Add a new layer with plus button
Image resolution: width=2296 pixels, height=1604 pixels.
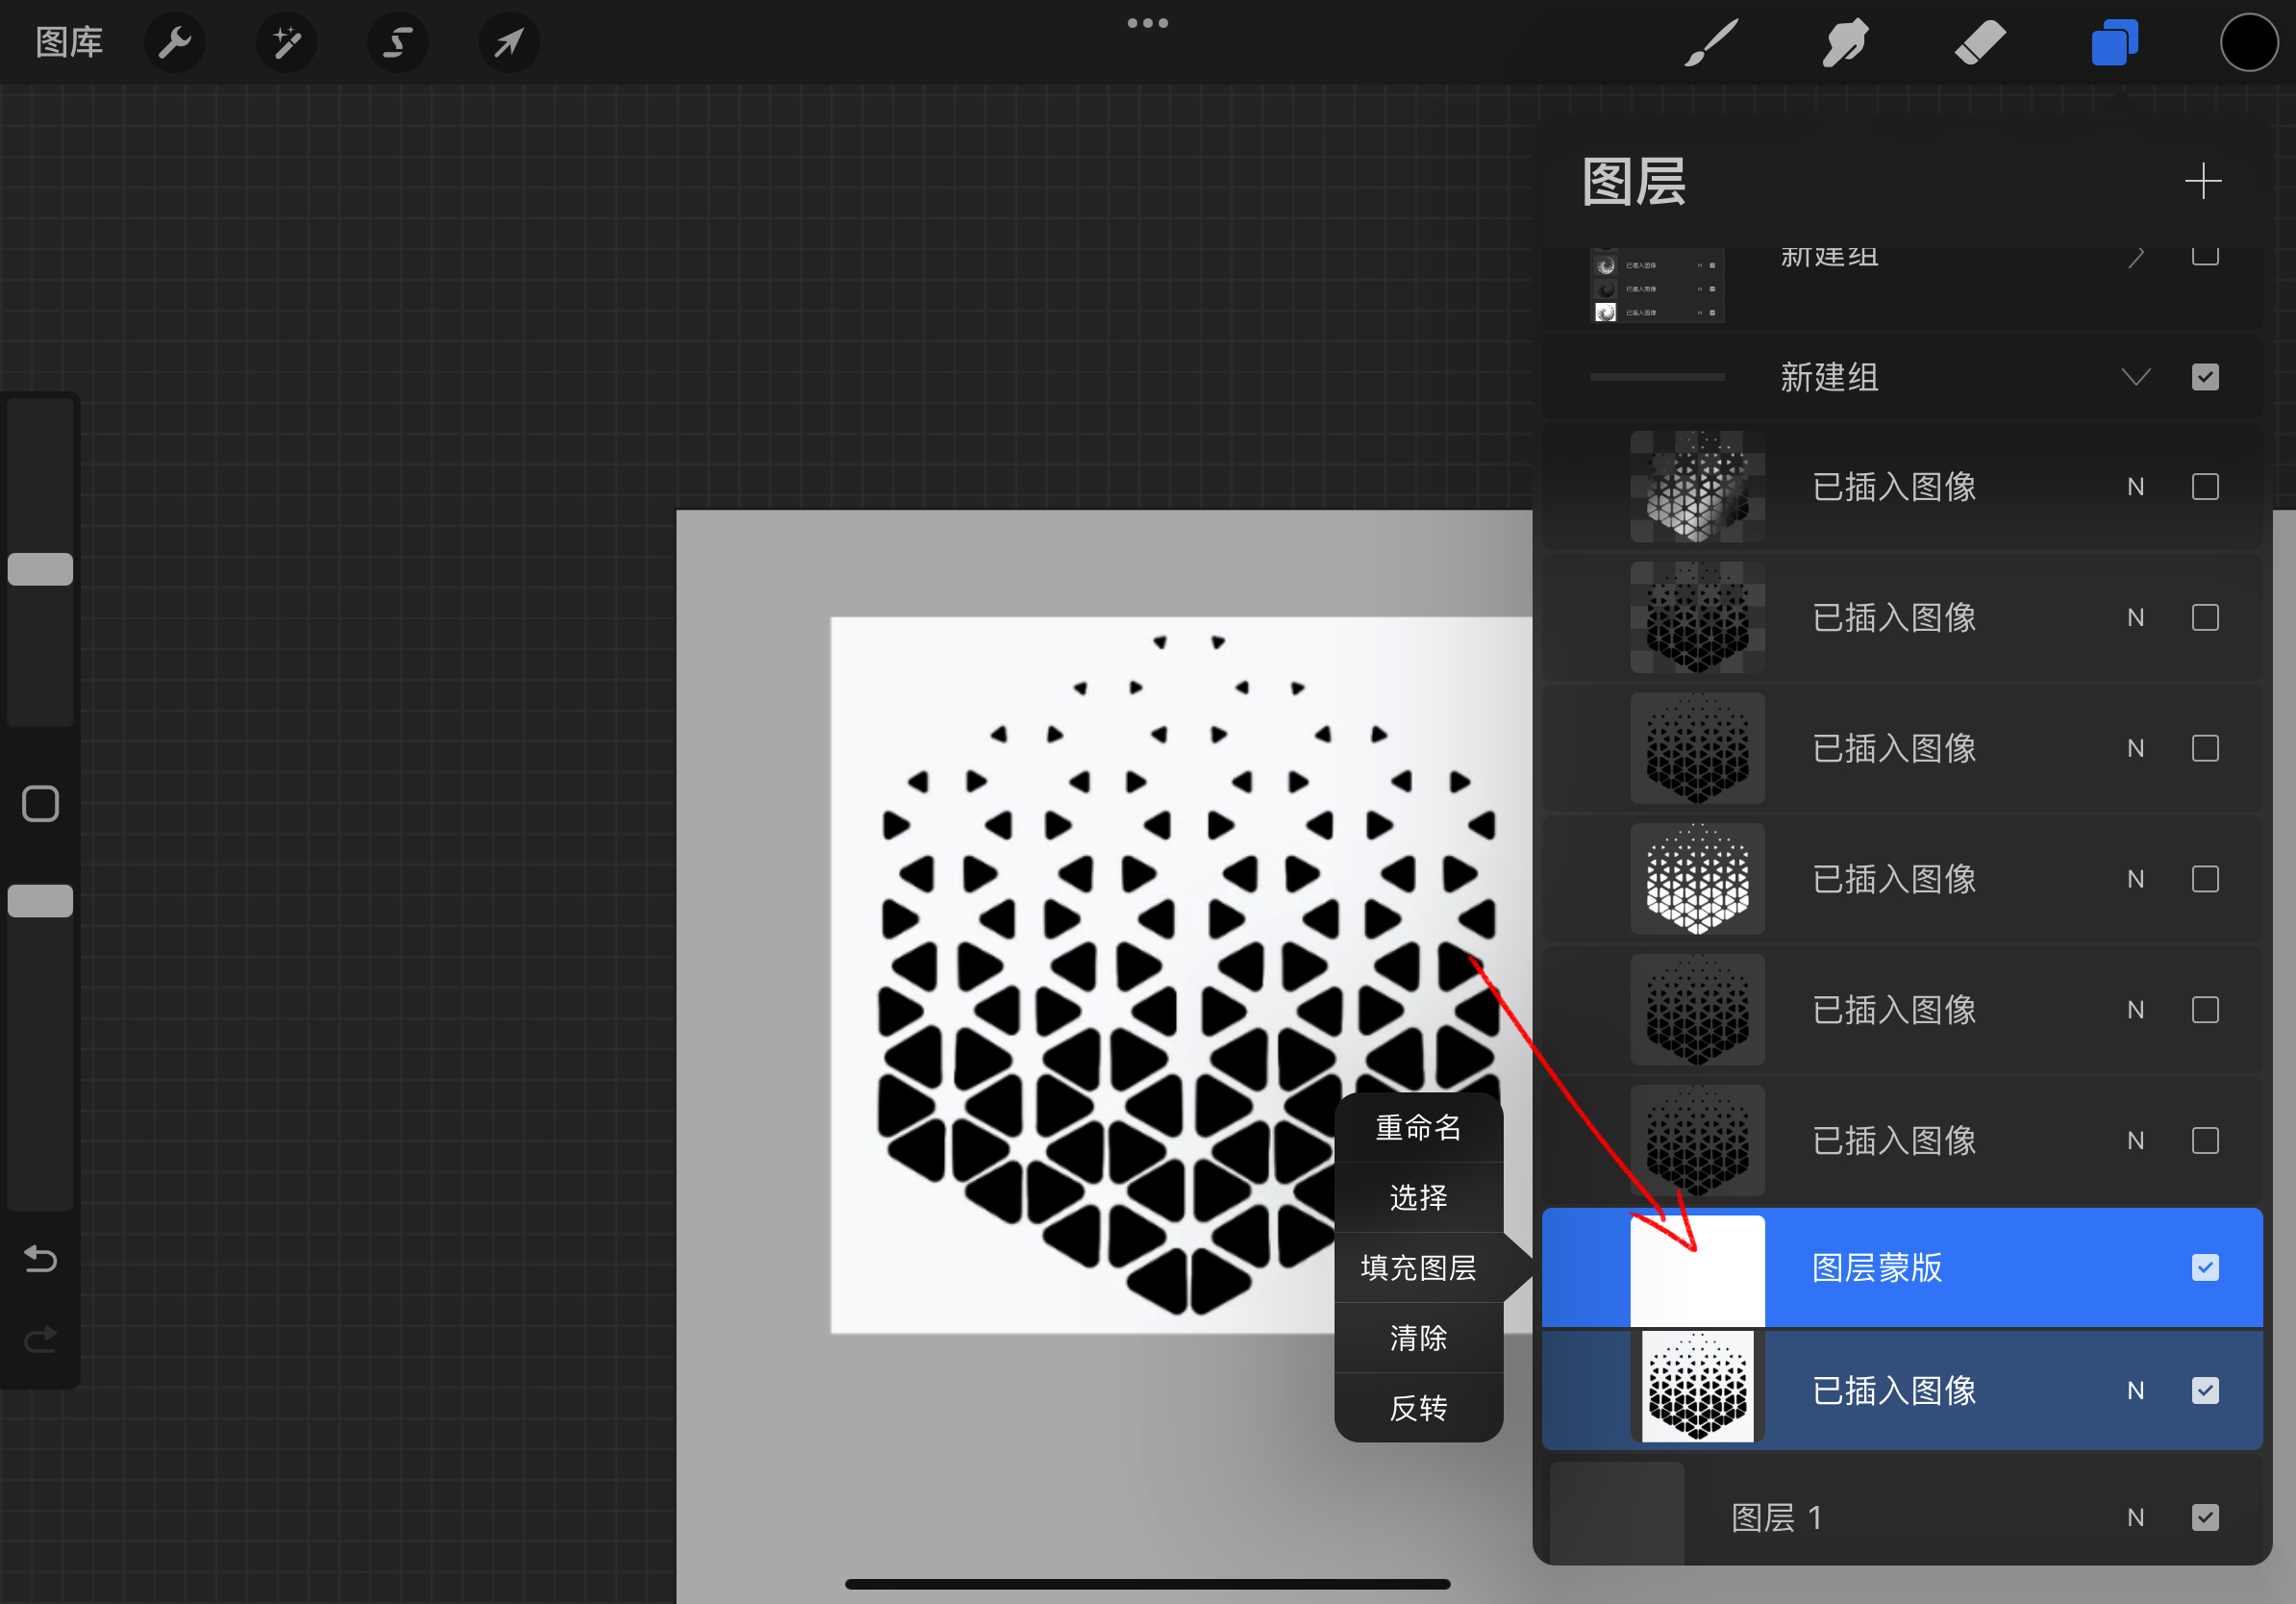click(2204, 181)
